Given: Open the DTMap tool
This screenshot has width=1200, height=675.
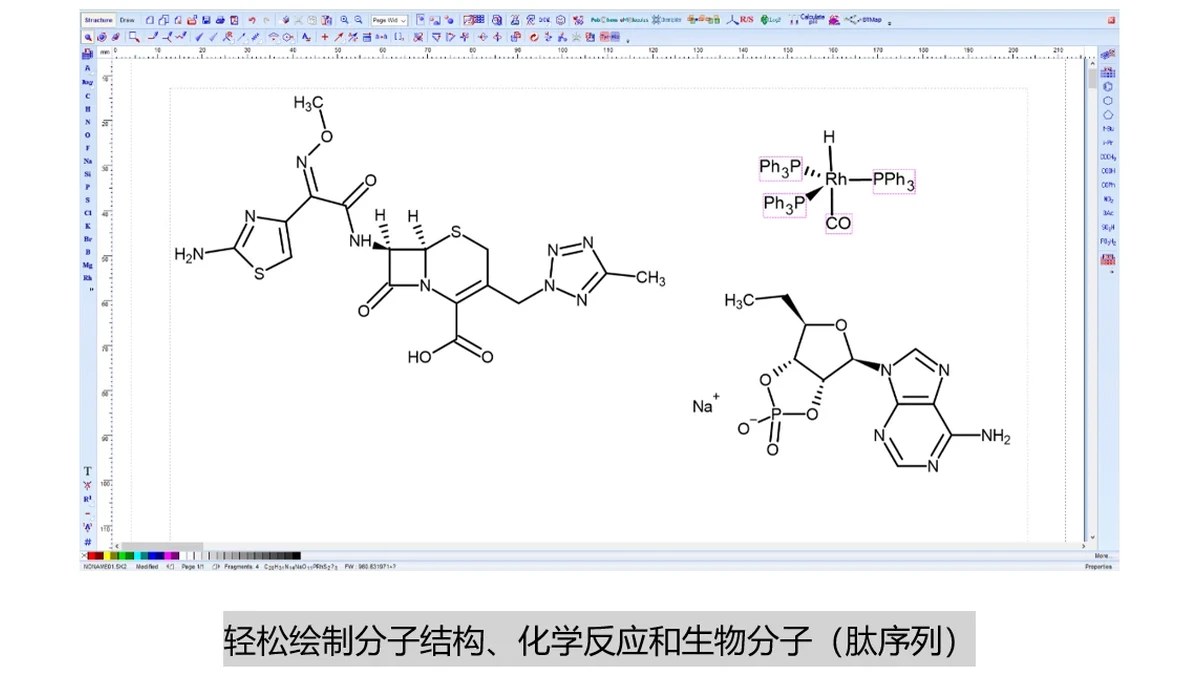Looking at the screenshot, I should click(x=863, y=20).
